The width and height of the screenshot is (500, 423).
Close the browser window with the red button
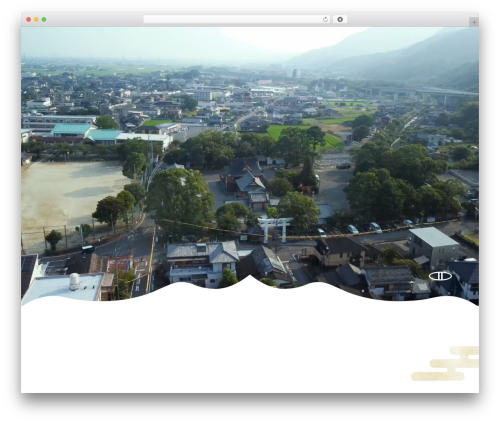(x=29, y=20)
